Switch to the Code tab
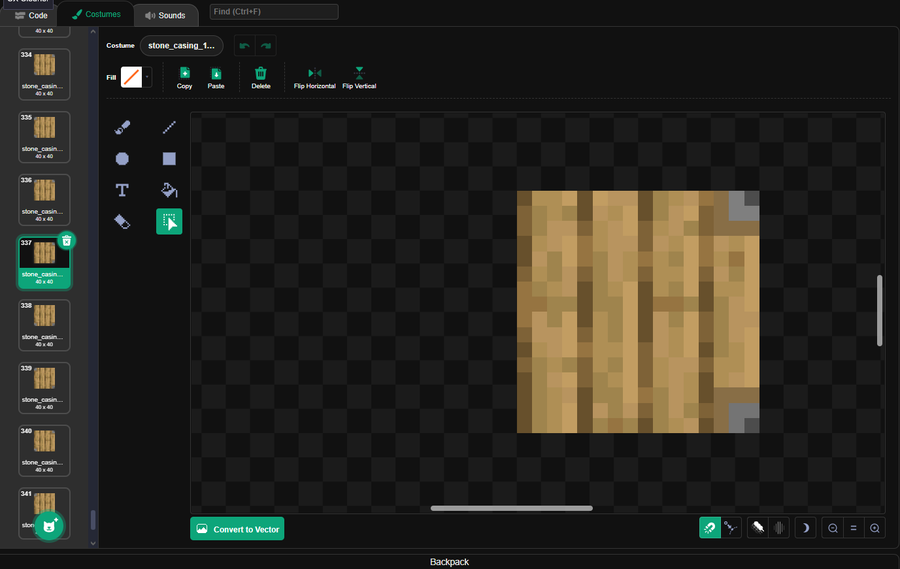Image resolution: width=900 pixels, height=569 pixels. [31, 16]
